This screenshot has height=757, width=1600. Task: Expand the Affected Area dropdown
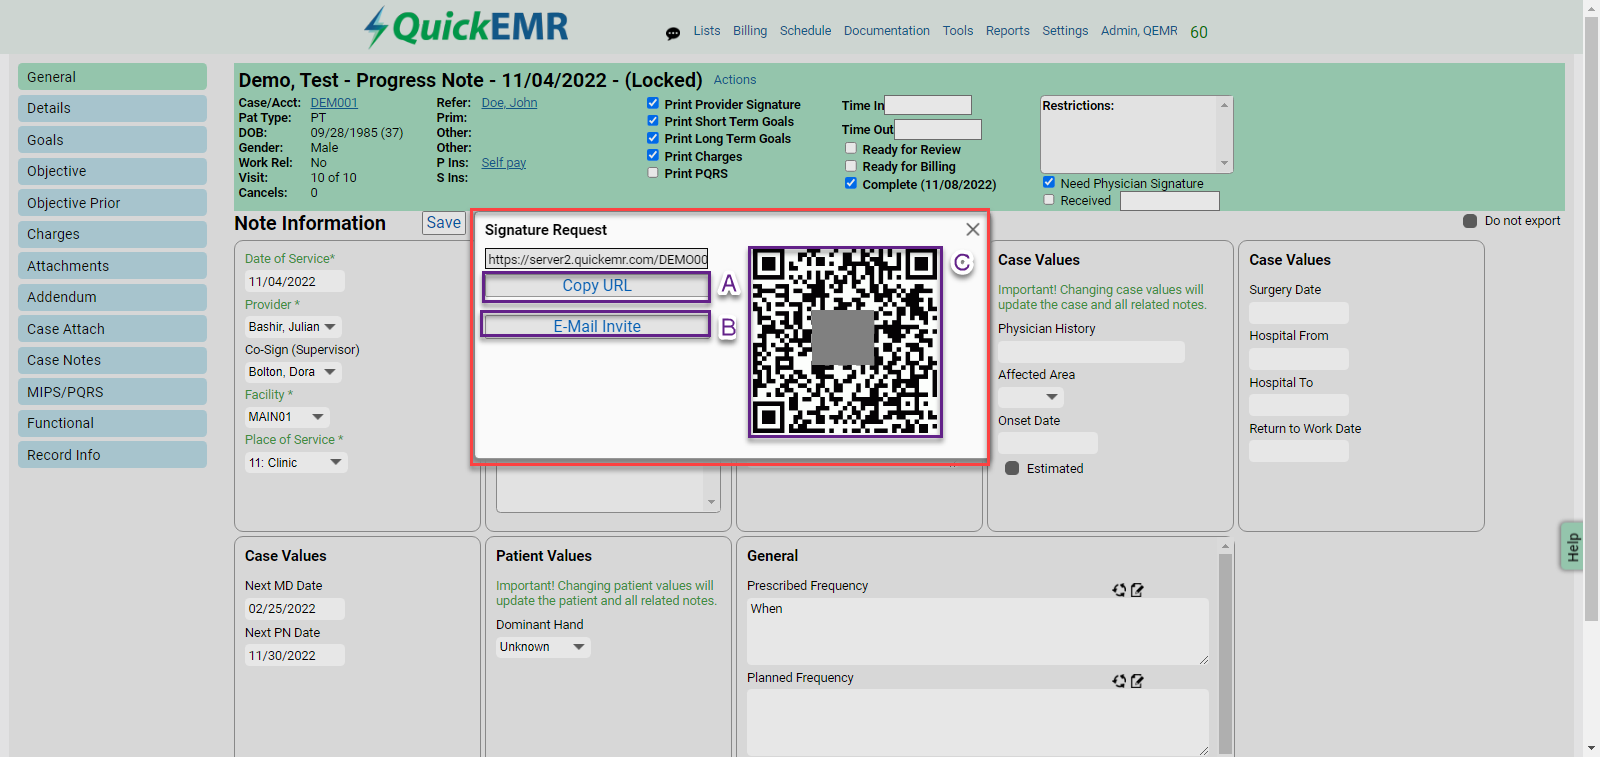click(1030, 397)
